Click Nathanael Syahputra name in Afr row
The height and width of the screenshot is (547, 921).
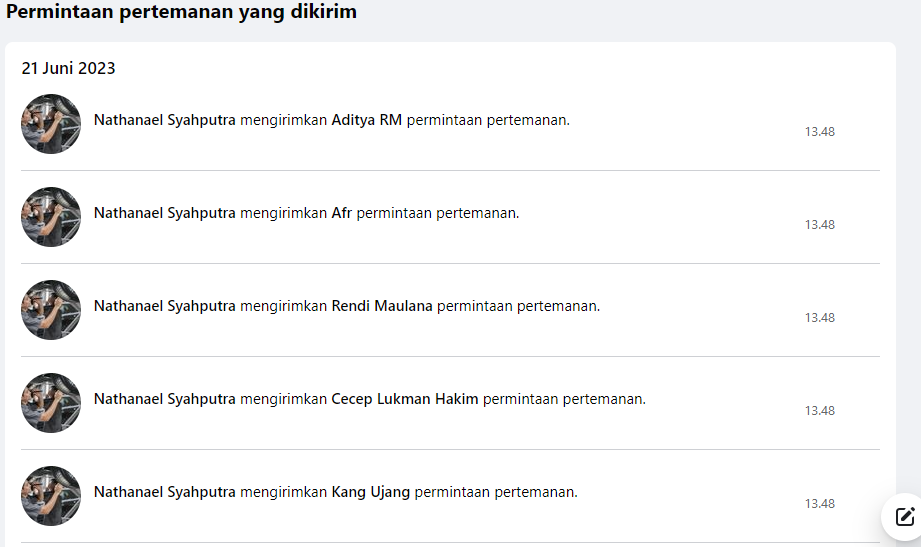pyautogui.click(x=164, y=213)
